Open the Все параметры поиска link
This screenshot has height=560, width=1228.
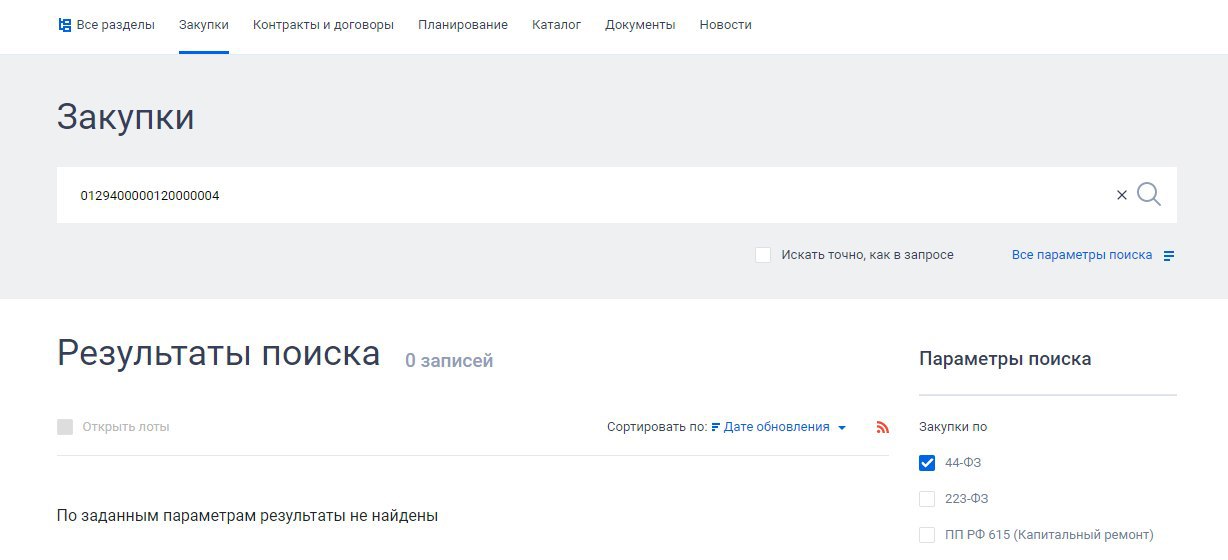(1082, 255)
